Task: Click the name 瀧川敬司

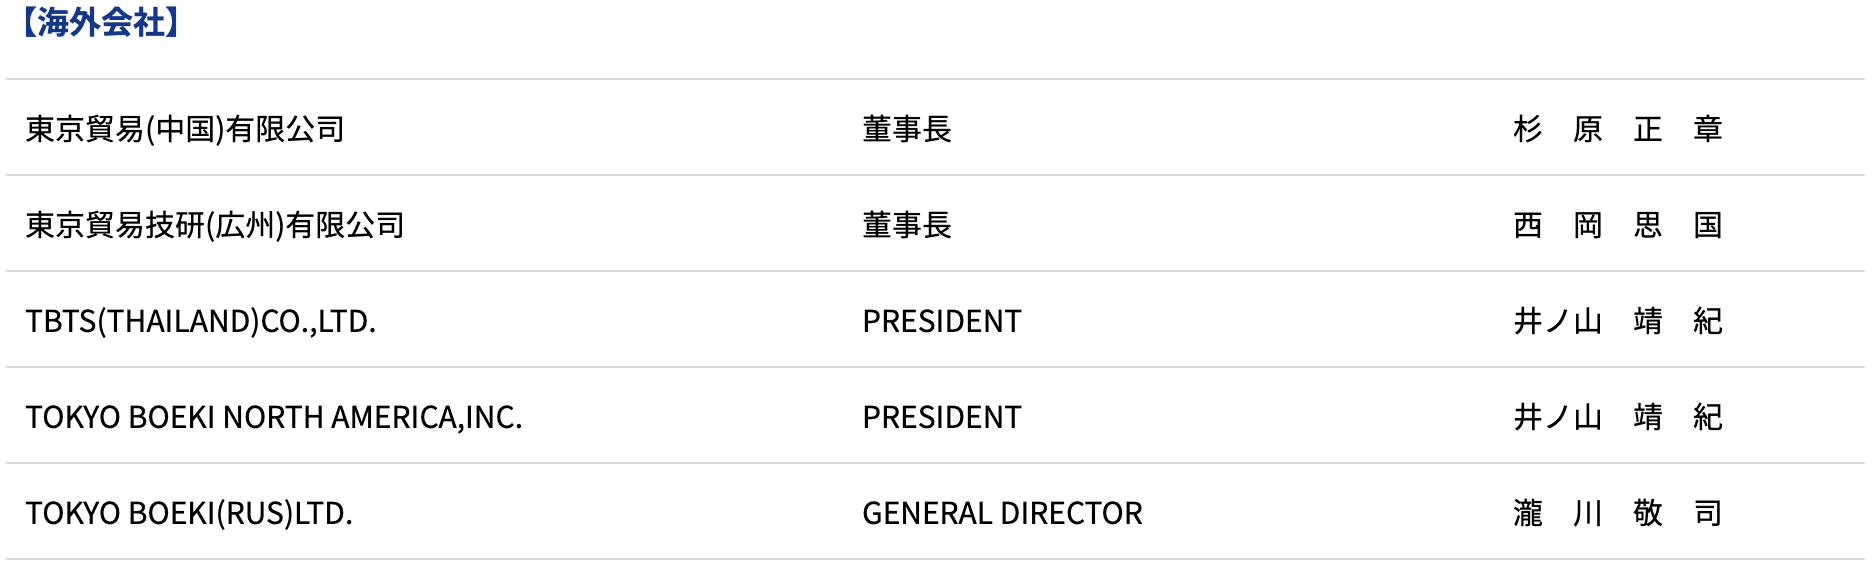Action: [x=1618, y=513]
